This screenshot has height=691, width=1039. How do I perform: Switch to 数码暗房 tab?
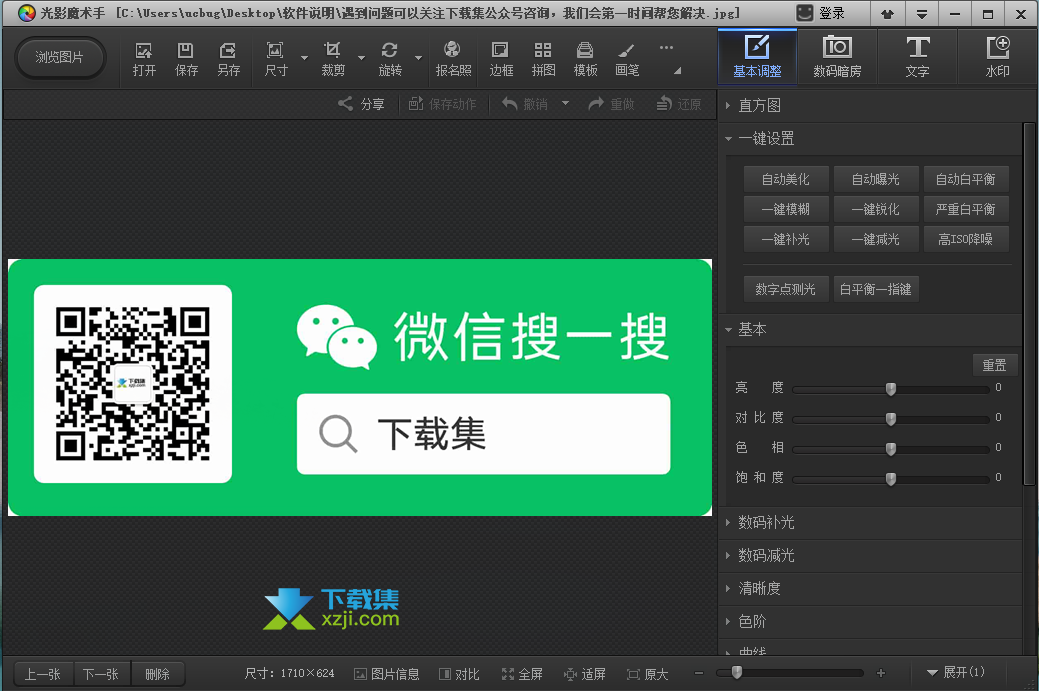pos(838,57)
